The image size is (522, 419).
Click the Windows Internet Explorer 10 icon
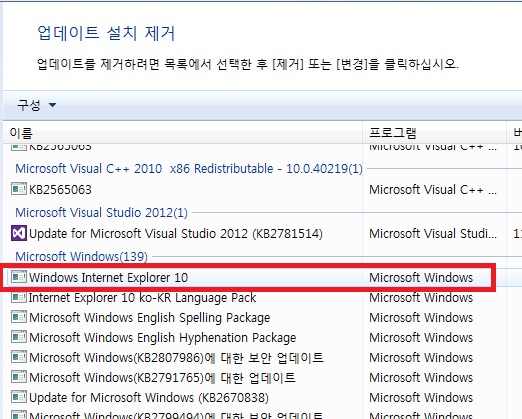pyautogui.click(x=18, y=277)
